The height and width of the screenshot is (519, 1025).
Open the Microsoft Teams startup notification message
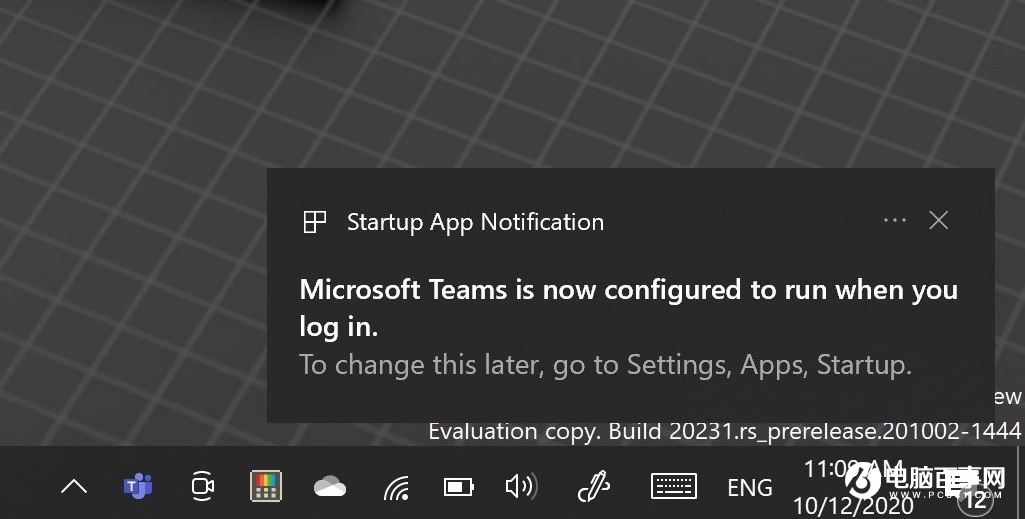[628, 308]
